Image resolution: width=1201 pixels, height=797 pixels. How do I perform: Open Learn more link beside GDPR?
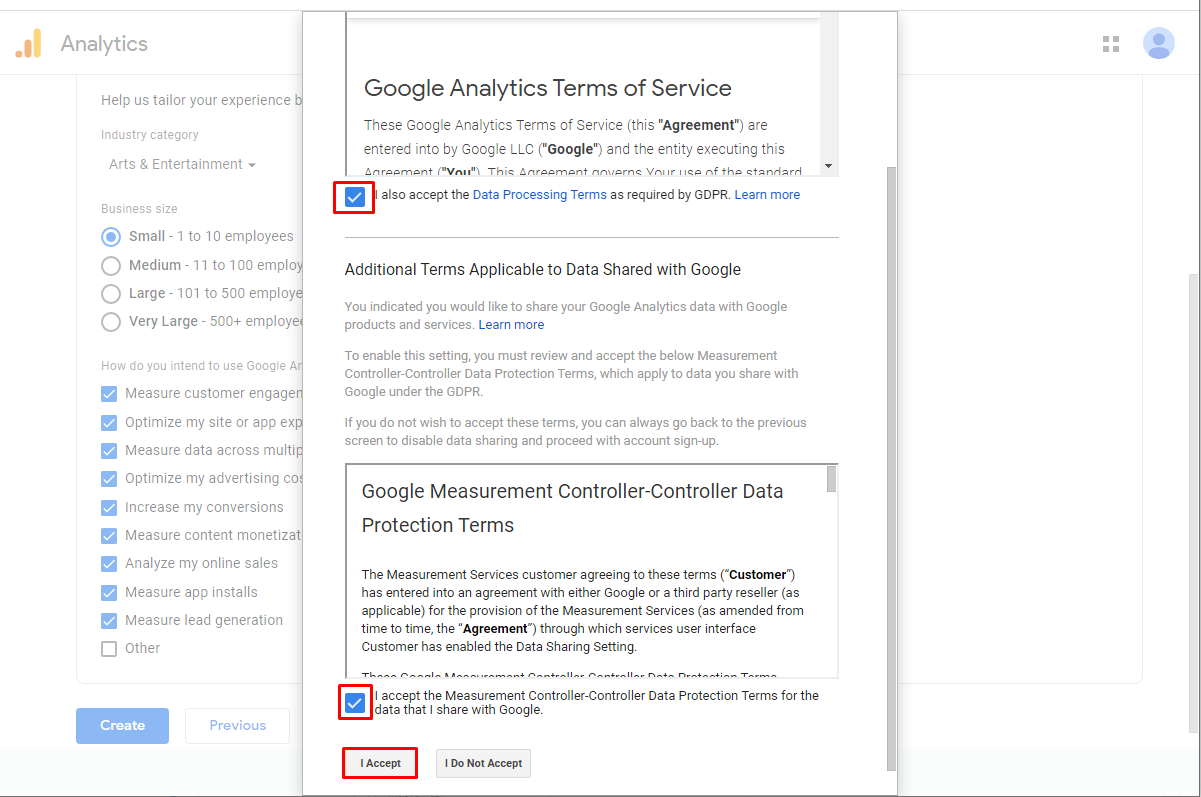pos(767,195)
